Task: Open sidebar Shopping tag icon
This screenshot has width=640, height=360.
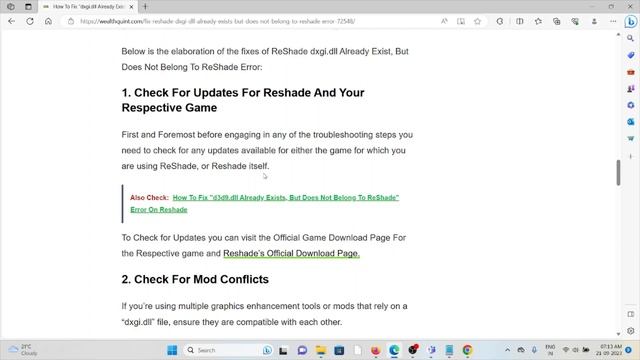Action: pyautogui.click(x=631, y=55)
